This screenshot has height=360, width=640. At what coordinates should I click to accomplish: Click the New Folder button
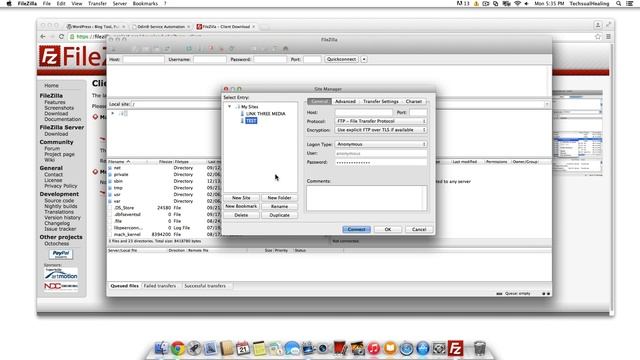pyautogui.click(x=279, y=198)
